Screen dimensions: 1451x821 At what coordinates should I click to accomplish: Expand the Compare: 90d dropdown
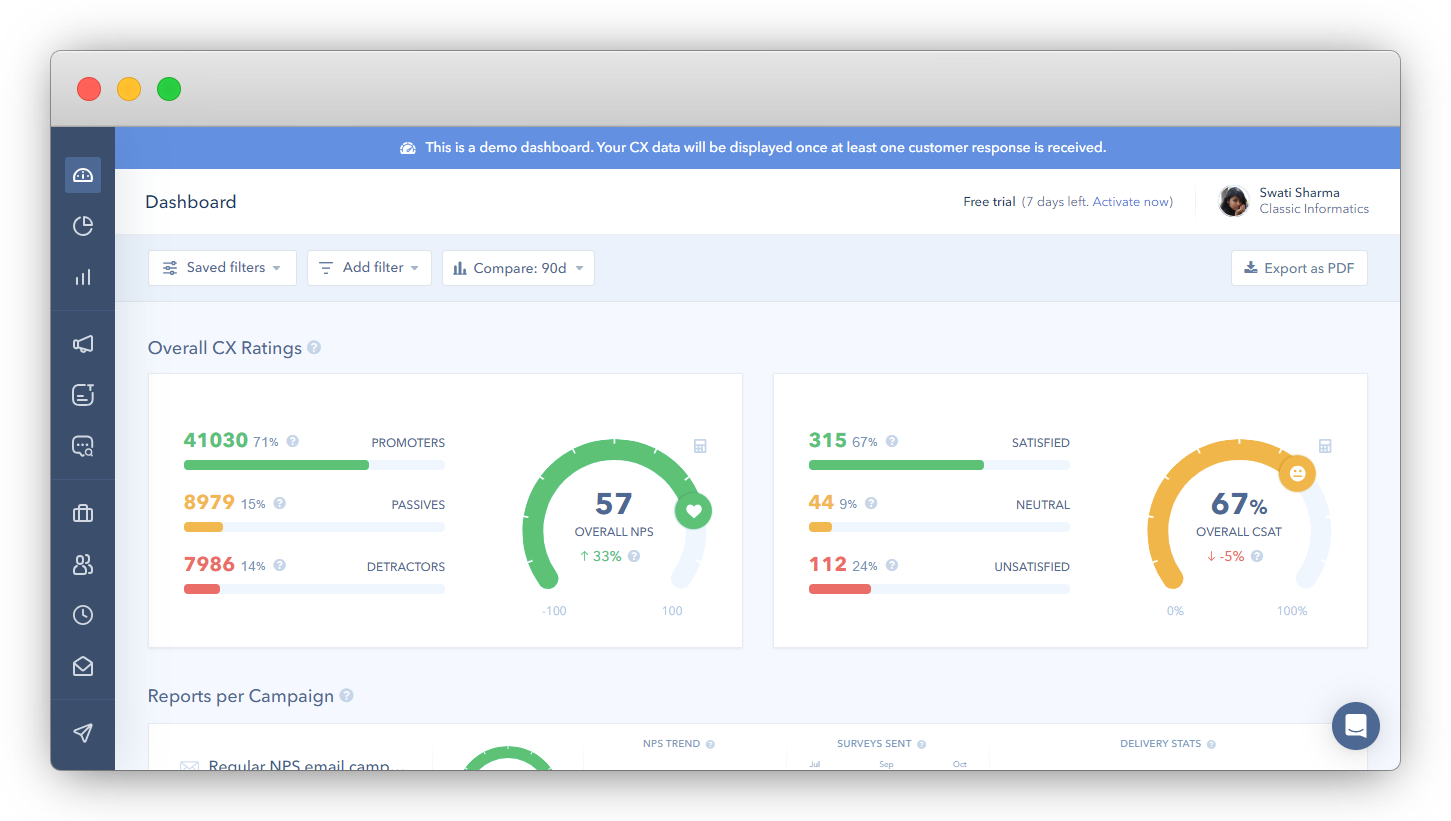518,267
